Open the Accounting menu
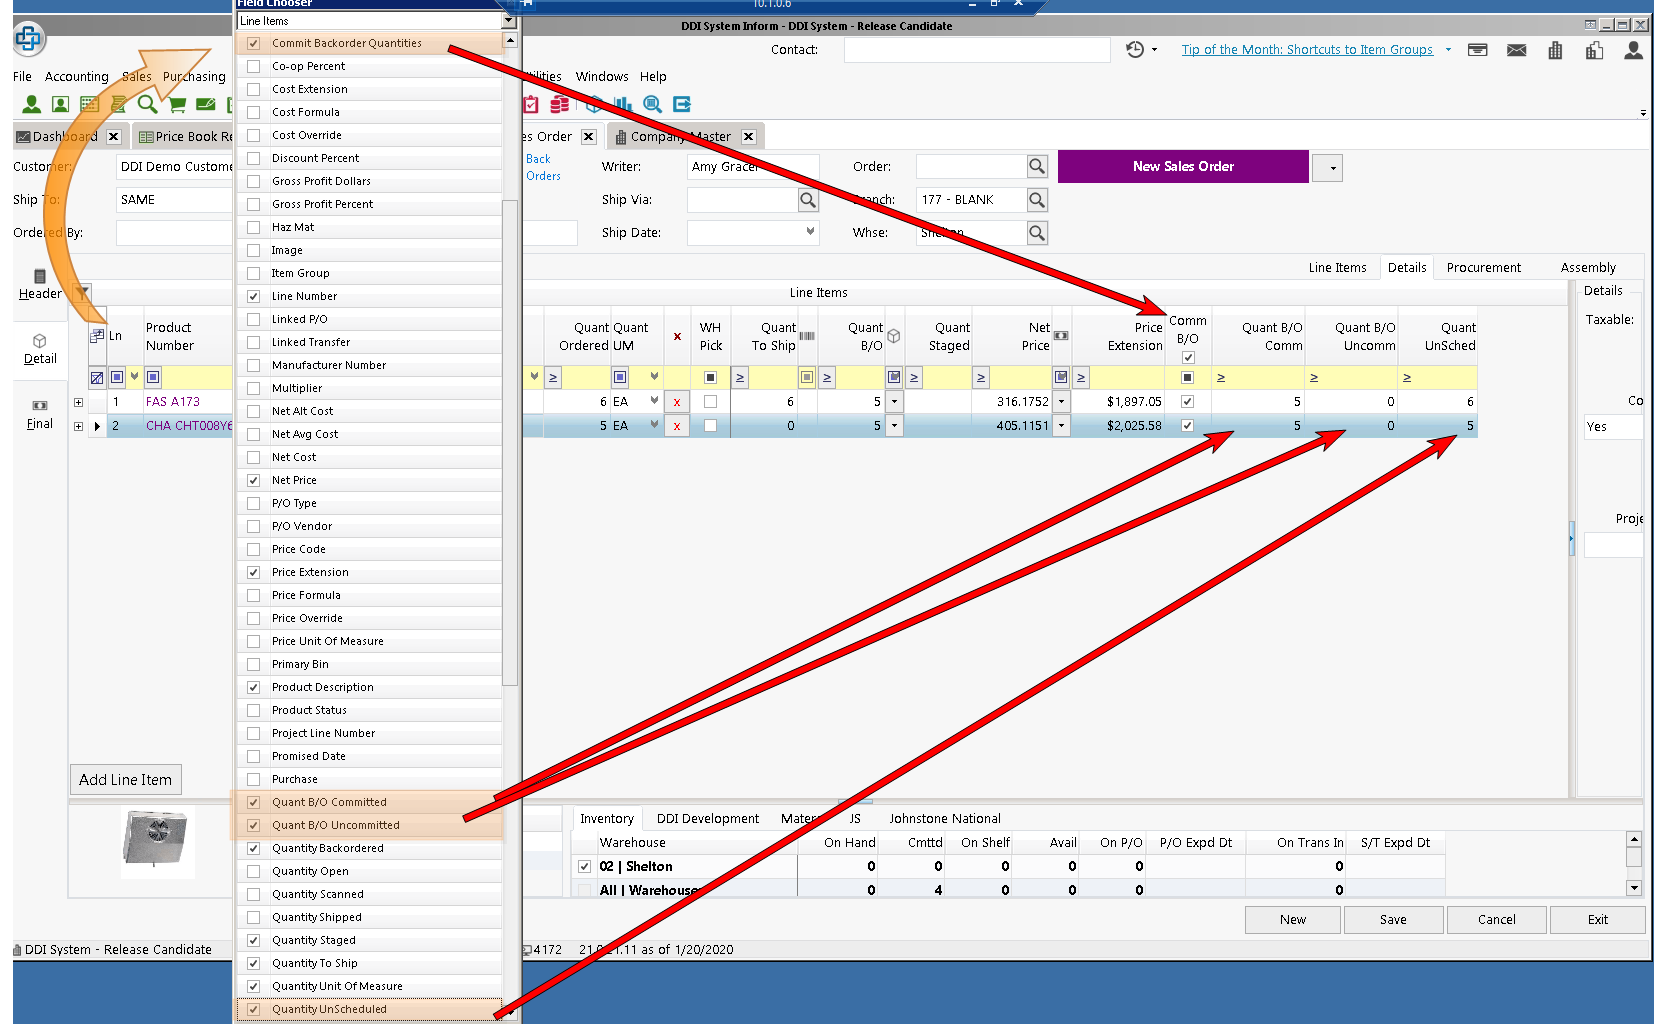Viewport: 1654px width, 1024px height. 76,77
